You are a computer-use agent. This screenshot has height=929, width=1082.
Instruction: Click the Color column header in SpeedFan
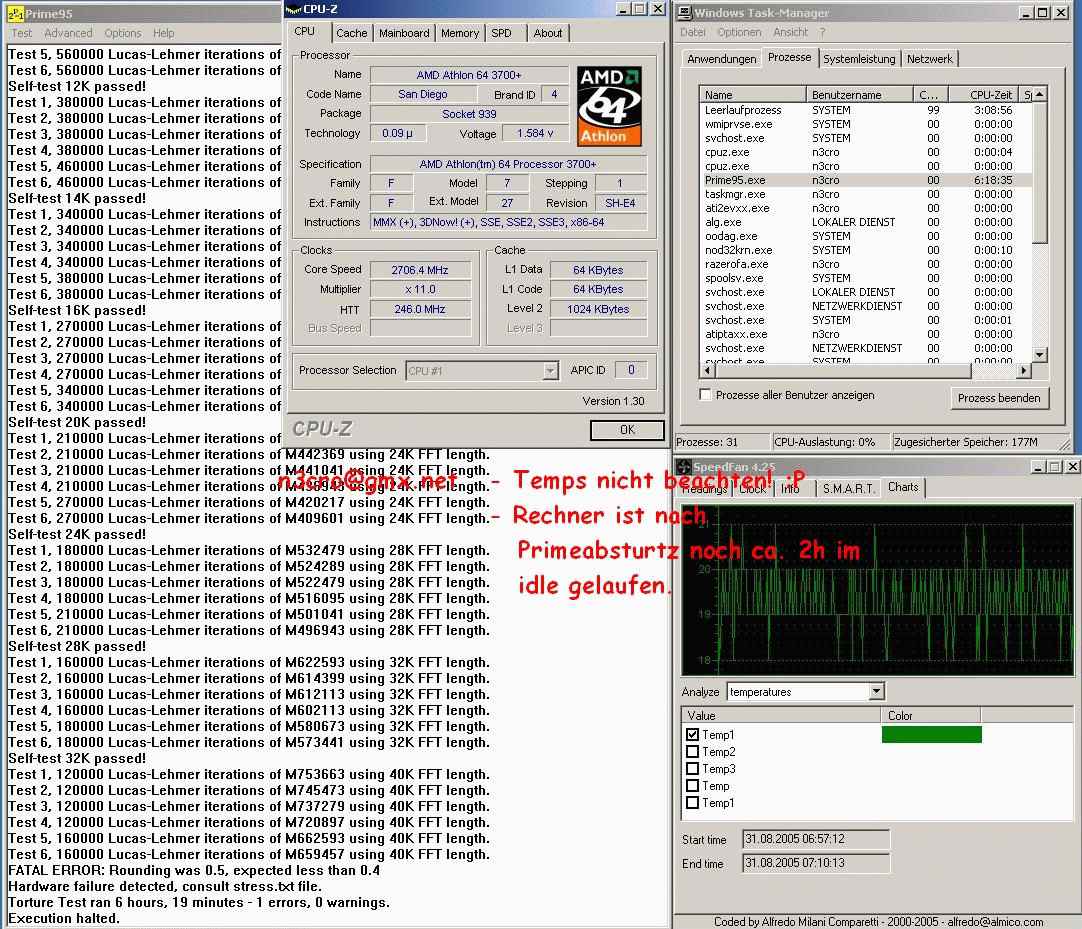931,716
